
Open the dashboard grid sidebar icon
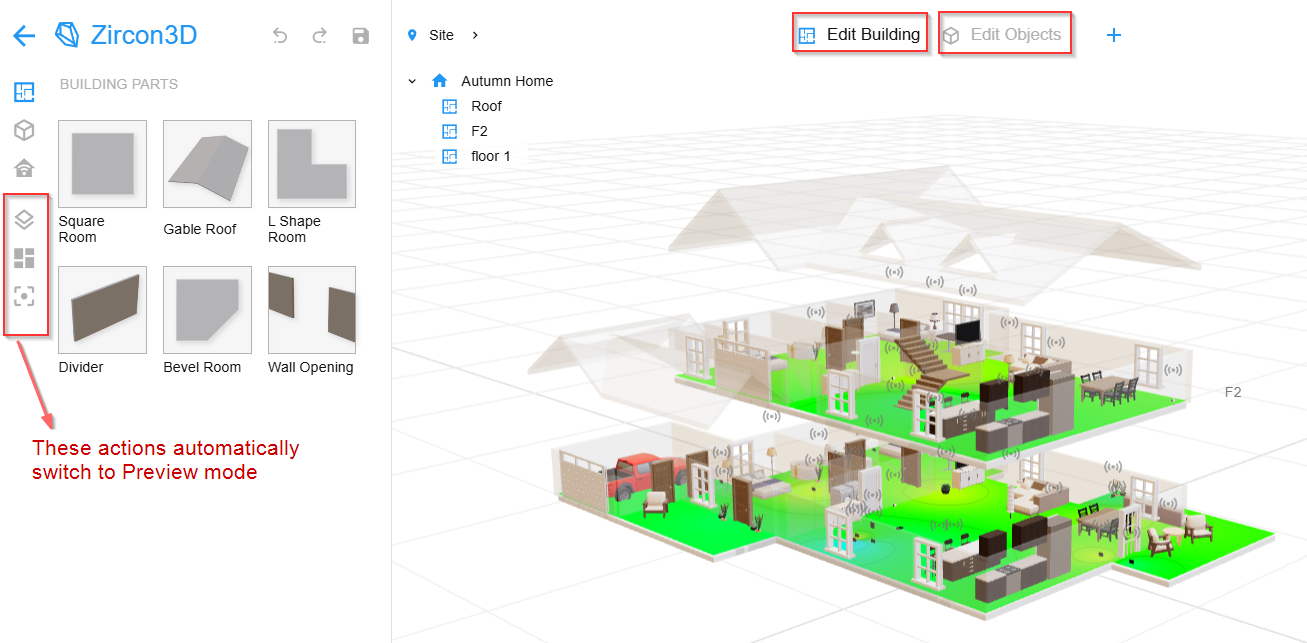[x=24, y=258]
